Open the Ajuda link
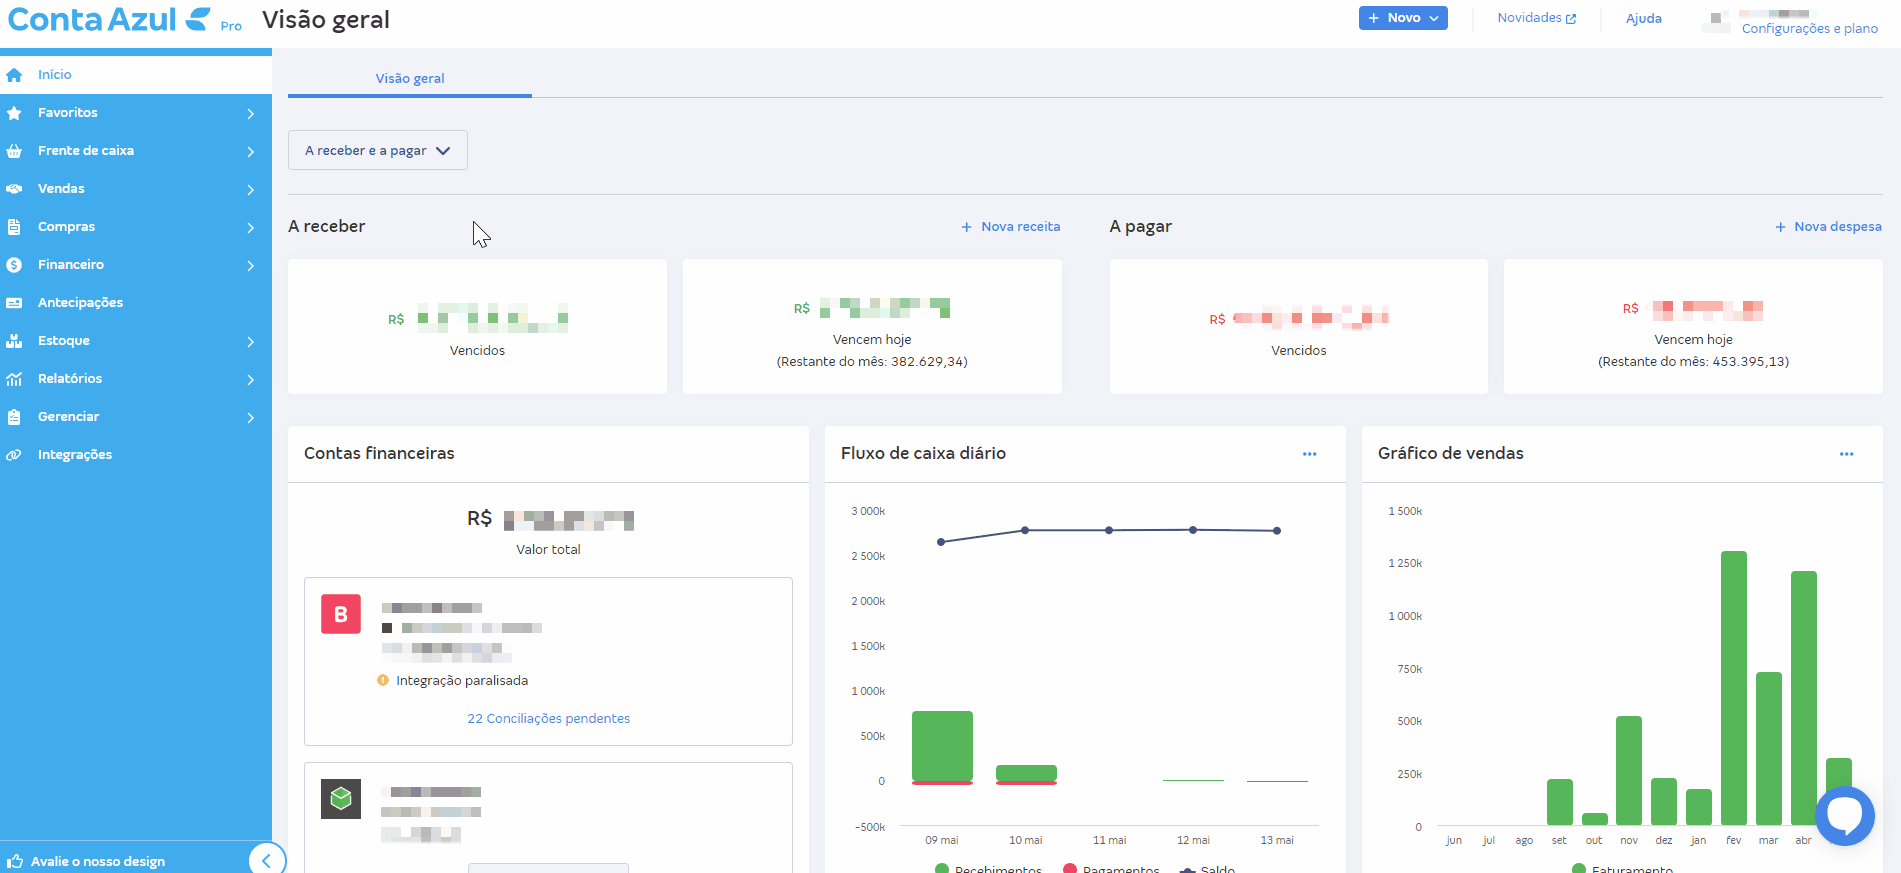The width and height of the screenshot is (1901, 873). pyautogui.click(x=1643, y=18)
